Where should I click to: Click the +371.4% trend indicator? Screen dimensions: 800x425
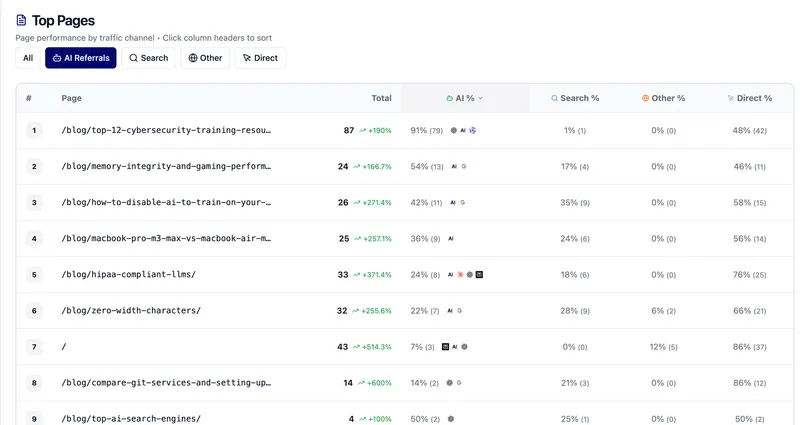click(x=372, y=275)
